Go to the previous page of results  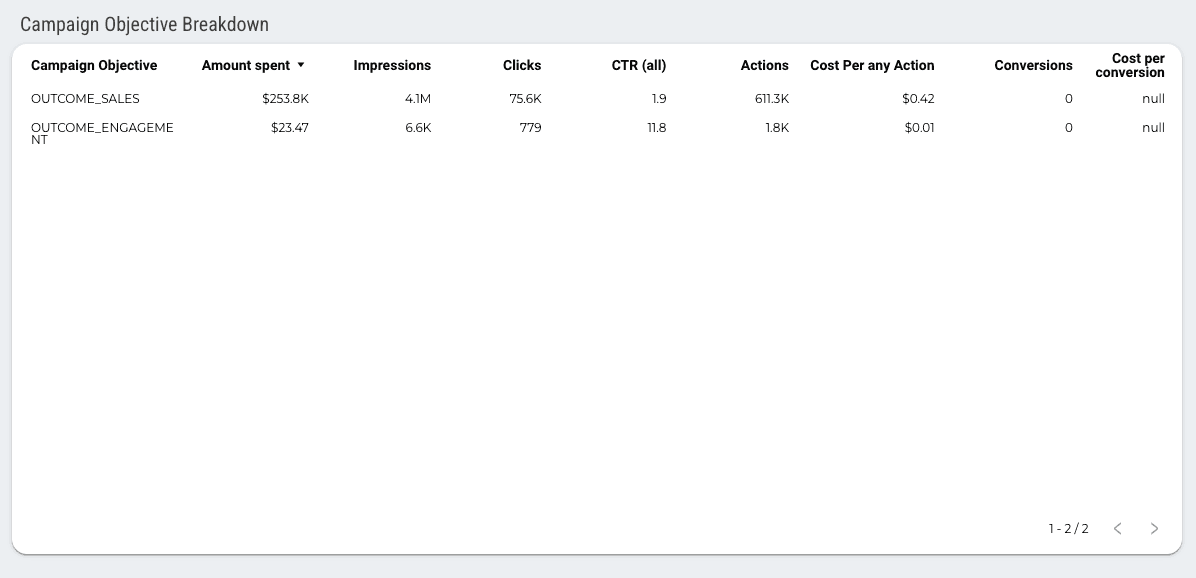tap(1117, 528)
